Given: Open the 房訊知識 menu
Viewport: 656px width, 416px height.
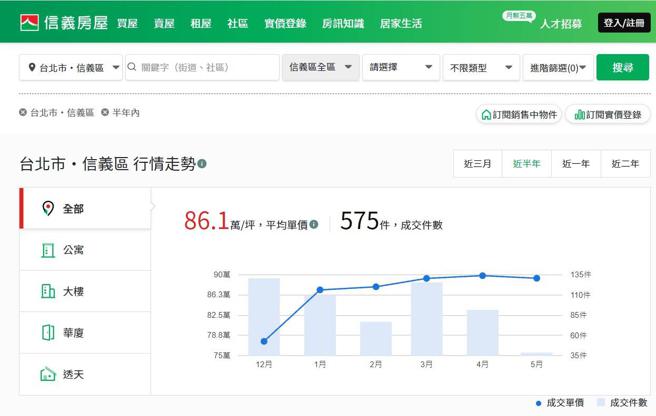Looking at the screenshot, I should point(343,23).
